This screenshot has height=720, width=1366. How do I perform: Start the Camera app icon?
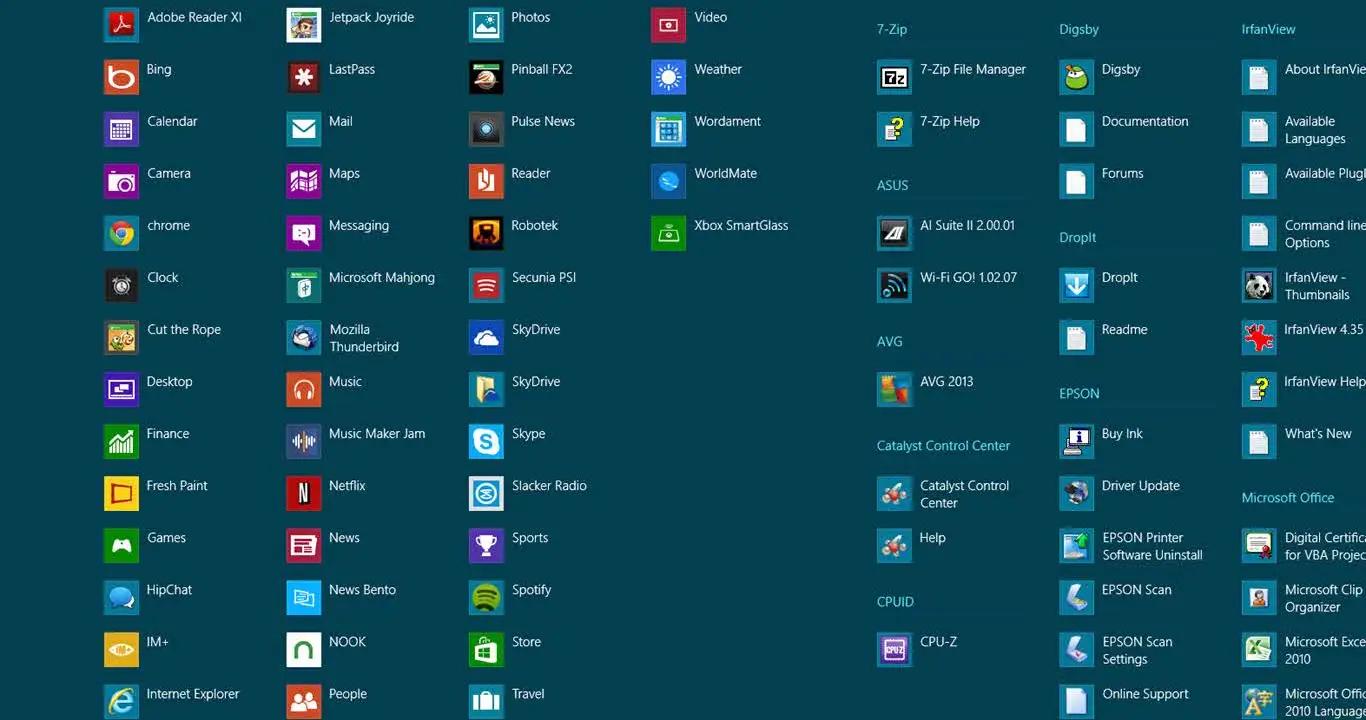[x=121, y=181]
